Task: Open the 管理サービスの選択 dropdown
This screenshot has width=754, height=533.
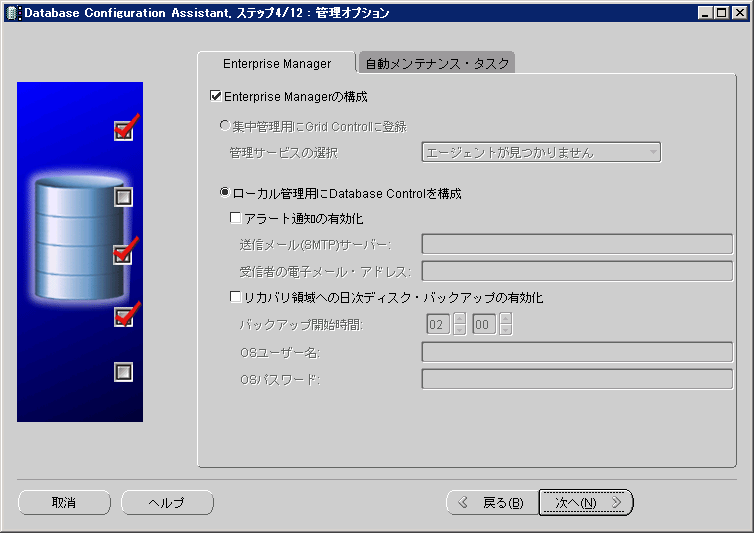Action: pos(541,152)
